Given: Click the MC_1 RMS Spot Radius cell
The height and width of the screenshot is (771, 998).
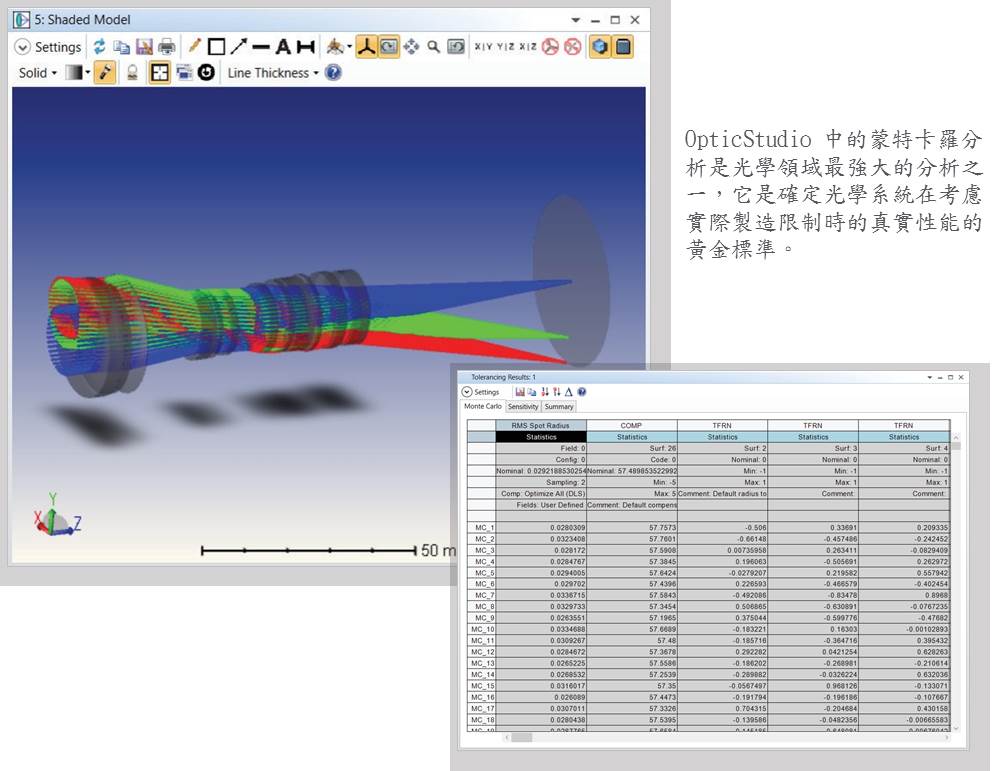Looking at the screenshot, I should click(541, 527).
